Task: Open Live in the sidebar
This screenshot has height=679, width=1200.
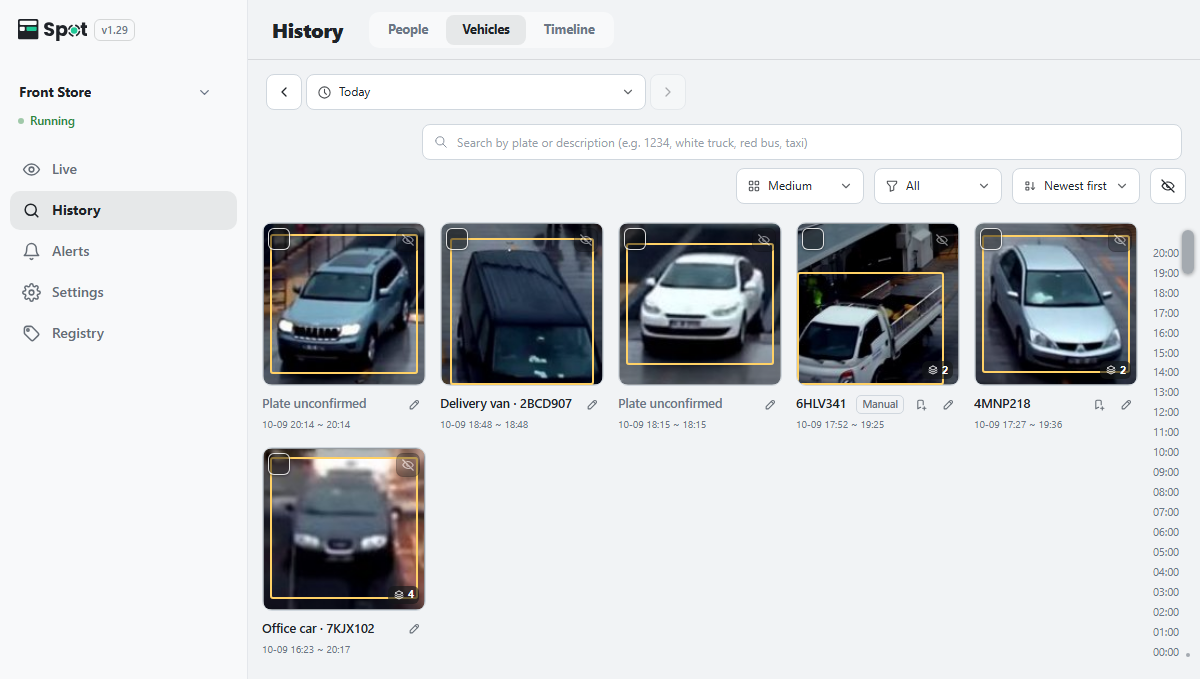Action: pyautogui.click(x=123, y=170)
